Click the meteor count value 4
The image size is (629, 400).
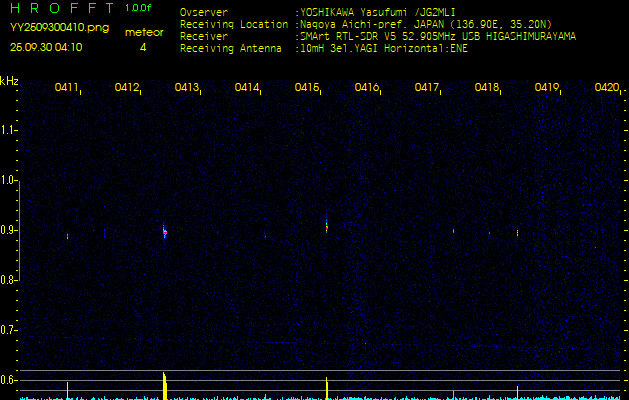[143, 47]
